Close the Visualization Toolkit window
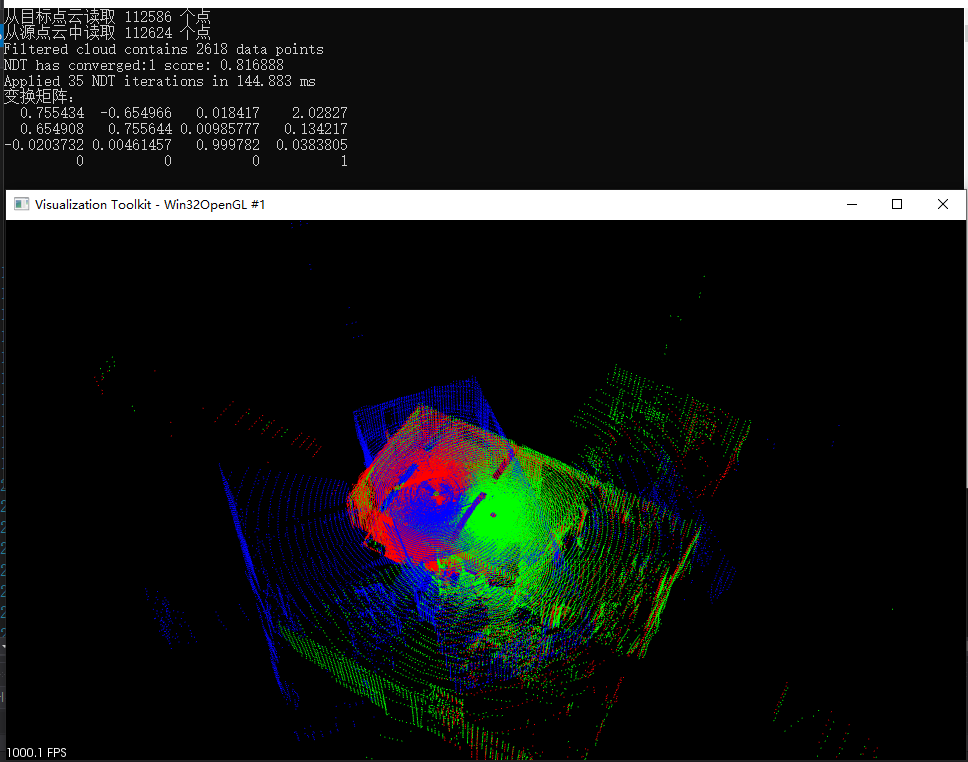Viewport: 968px width, 762px height. pos(943,204)
